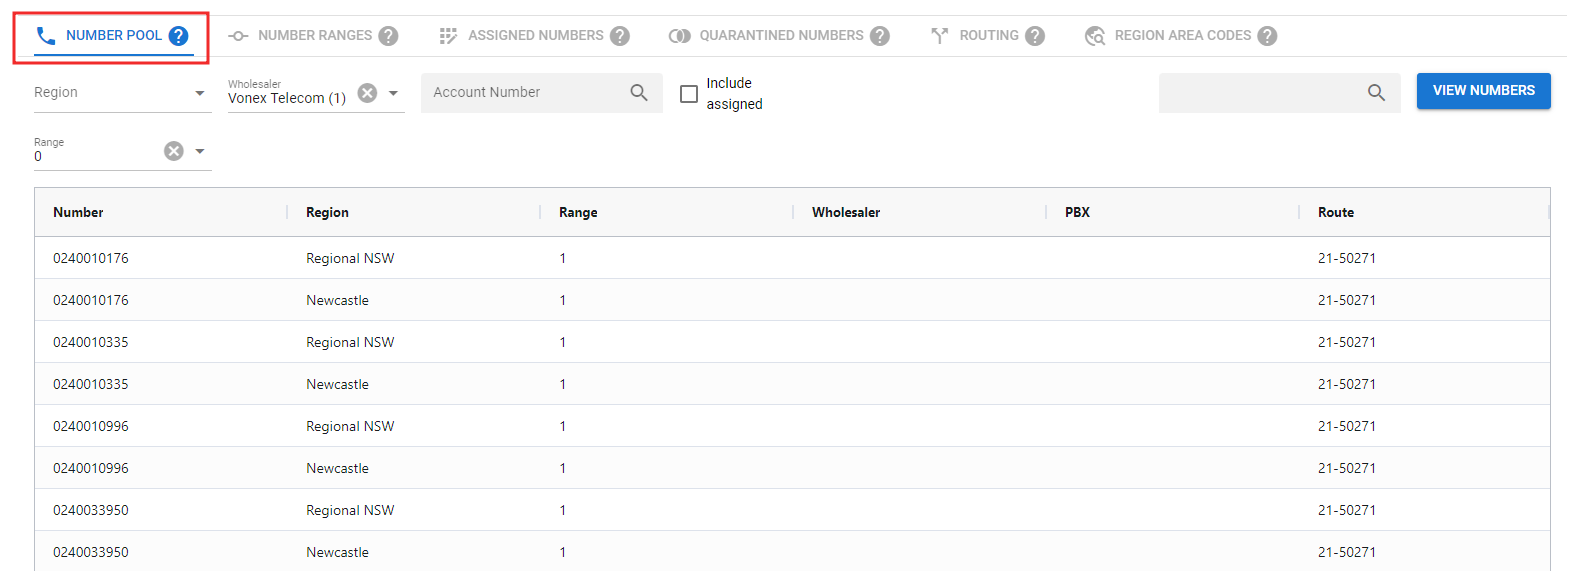The width and height of the screenshot is (1571, 571).
Task: Expand the Range dropdown arrow
Action: click(x=200, y=151)
